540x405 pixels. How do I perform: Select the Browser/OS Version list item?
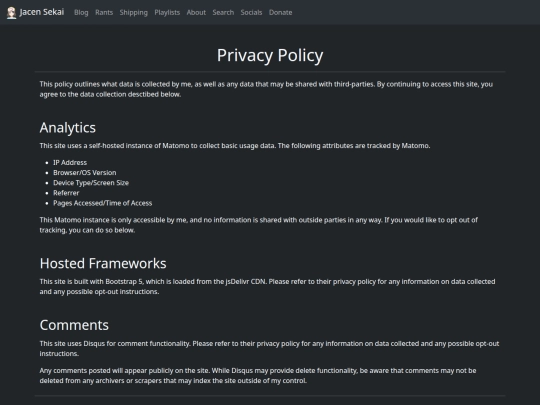pyautogui.click(x=85, y=173)
